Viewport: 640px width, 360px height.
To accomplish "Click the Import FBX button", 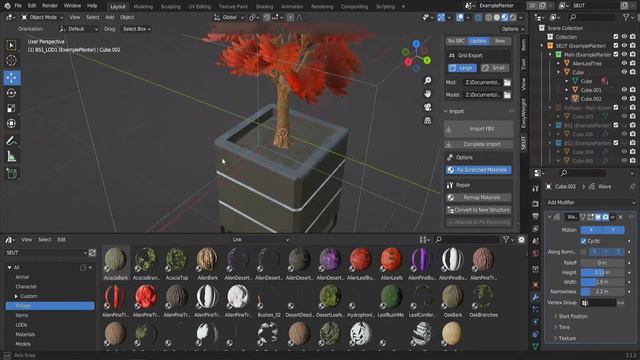I will tap(478, 129).
